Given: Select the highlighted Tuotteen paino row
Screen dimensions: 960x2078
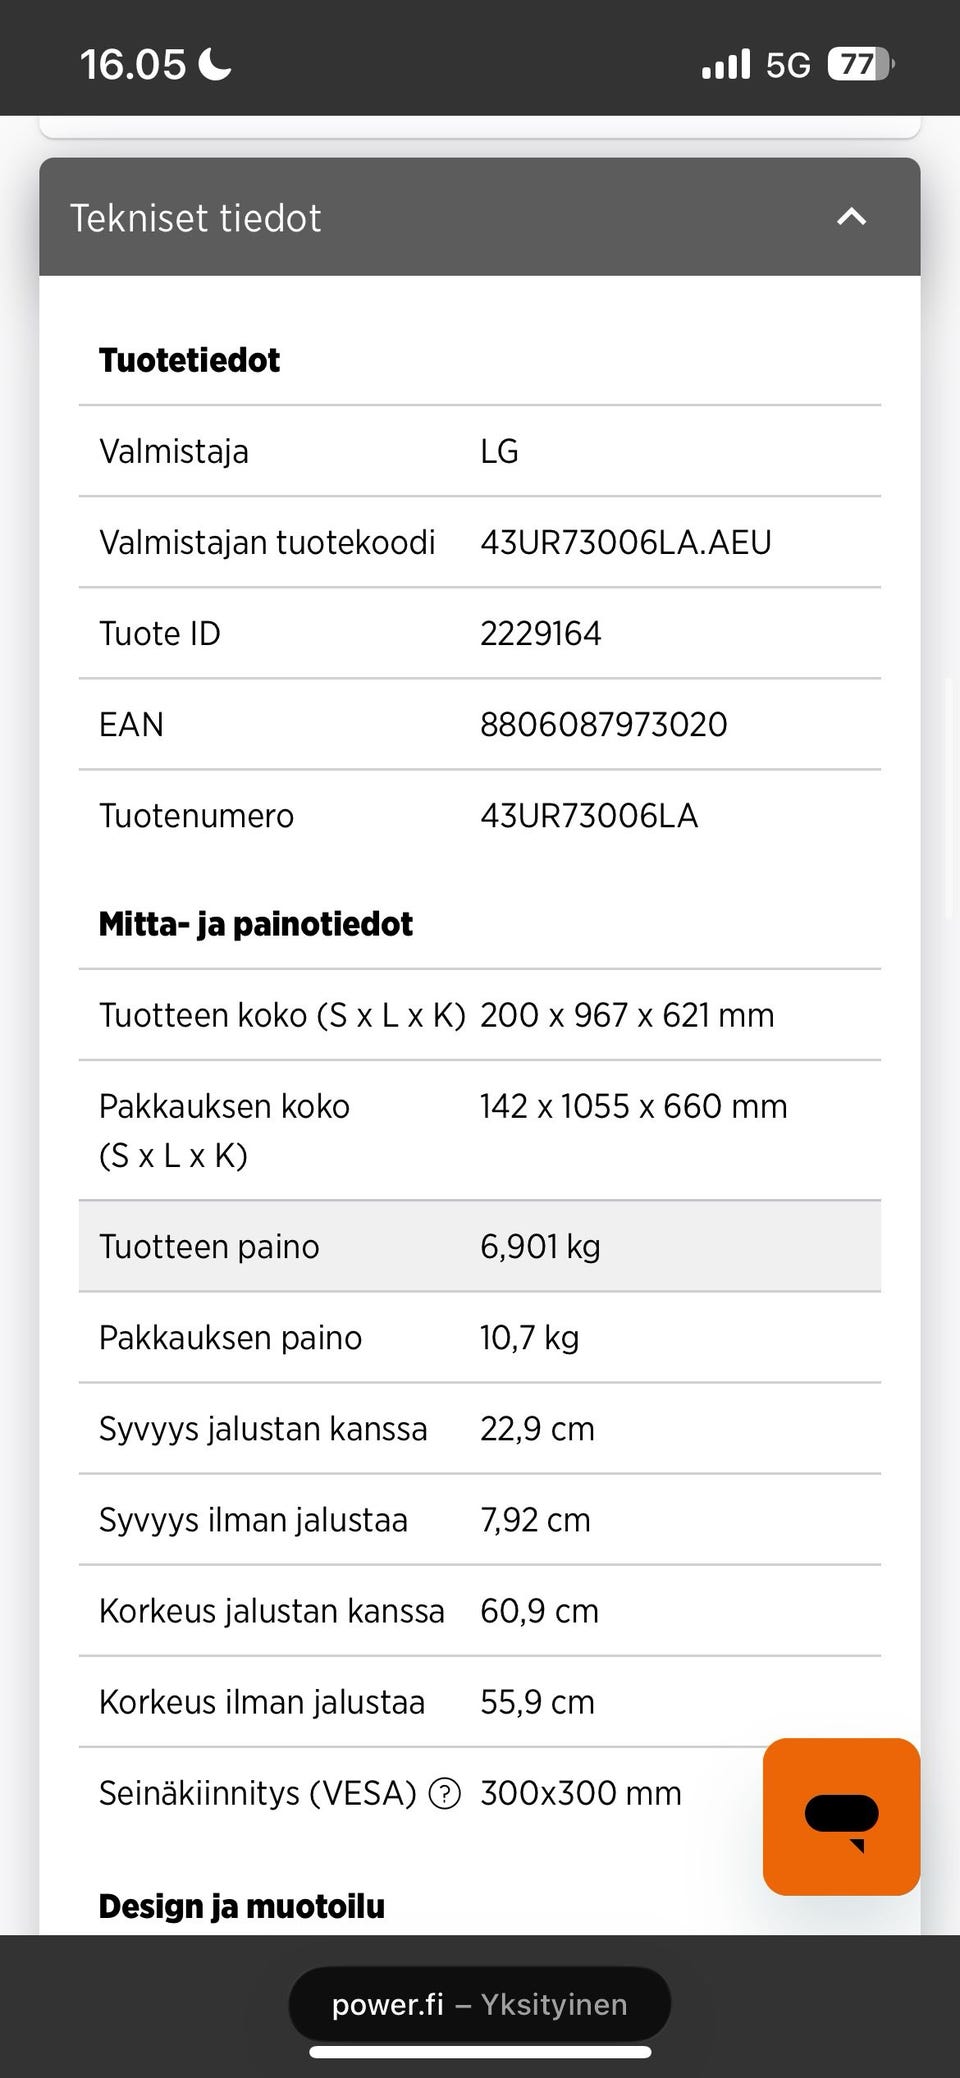Looking at the screenshot, I should coord(480,1246).
